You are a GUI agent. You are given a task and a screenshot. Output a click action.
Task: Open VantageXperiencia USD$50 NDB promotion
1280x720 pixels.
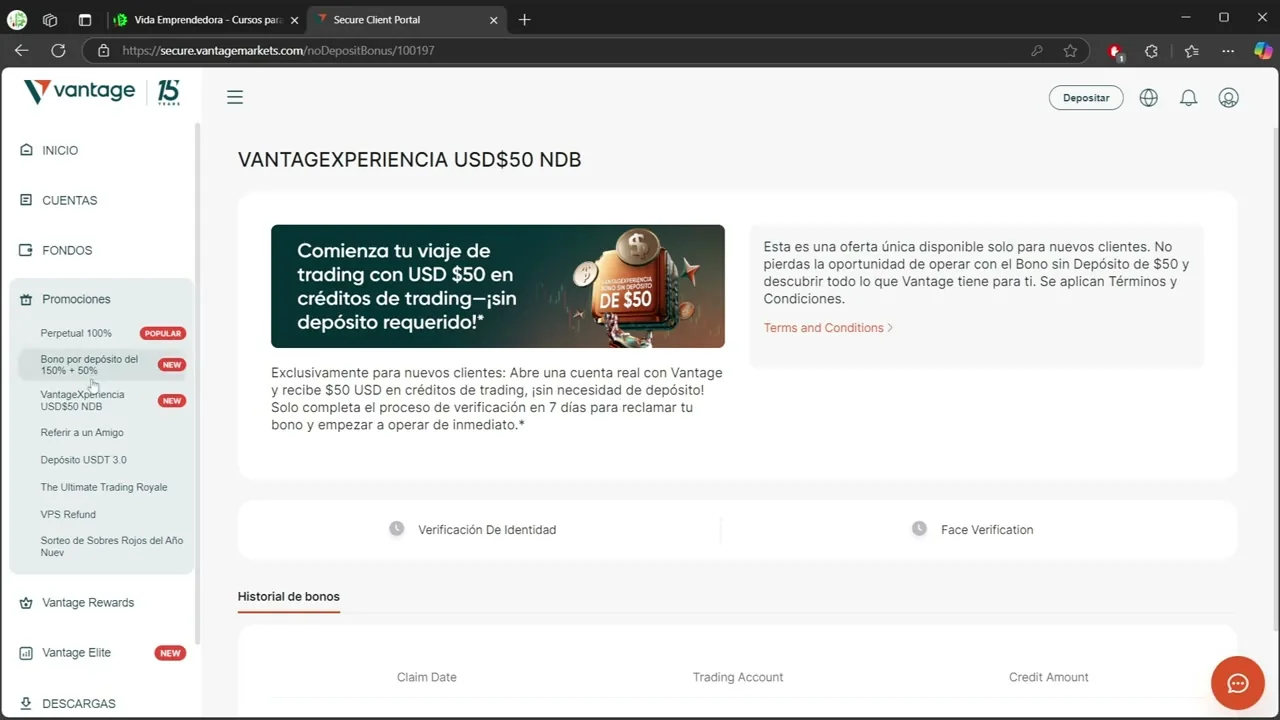tap(82, 401)
